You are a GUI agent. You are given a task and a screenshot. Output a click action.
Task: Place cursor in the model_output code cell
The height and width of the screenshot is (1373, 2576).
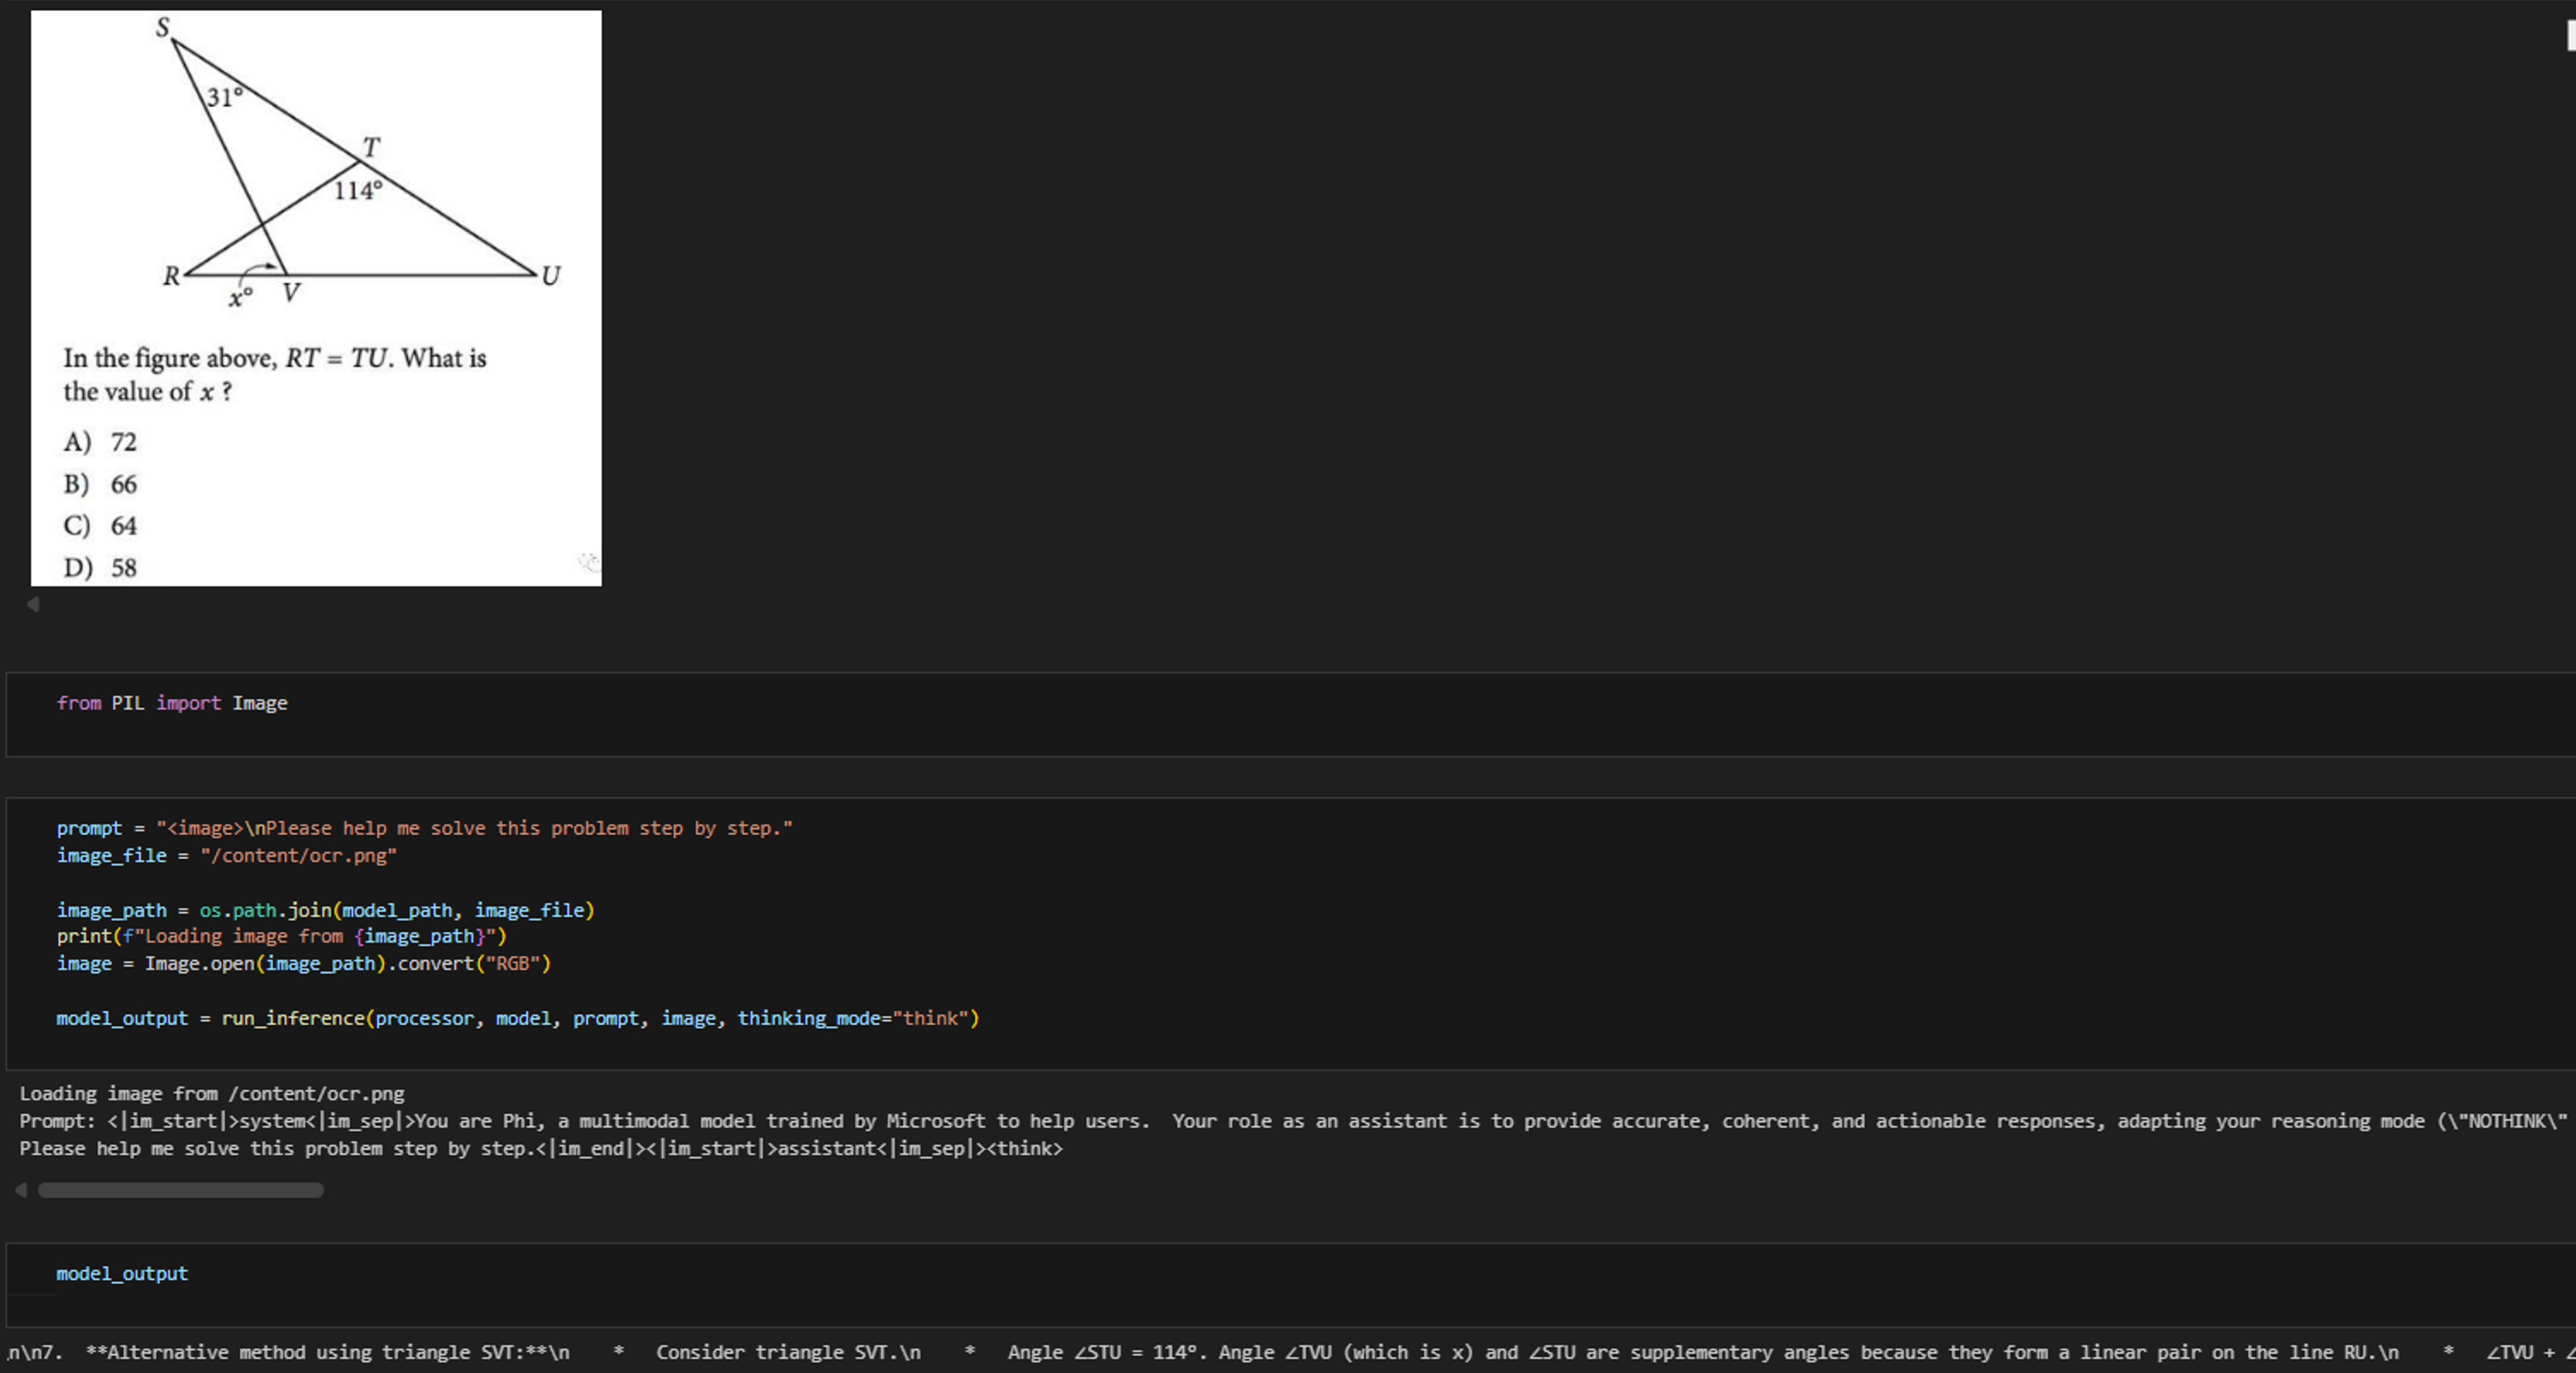point(121,1273)
